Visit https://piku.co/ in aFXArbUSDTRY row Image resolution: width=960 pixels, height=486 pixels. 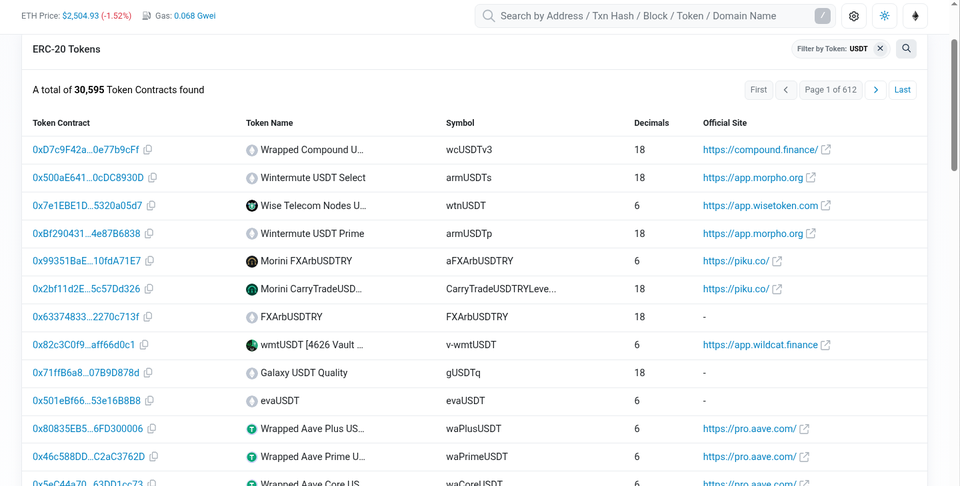point(736,261)
